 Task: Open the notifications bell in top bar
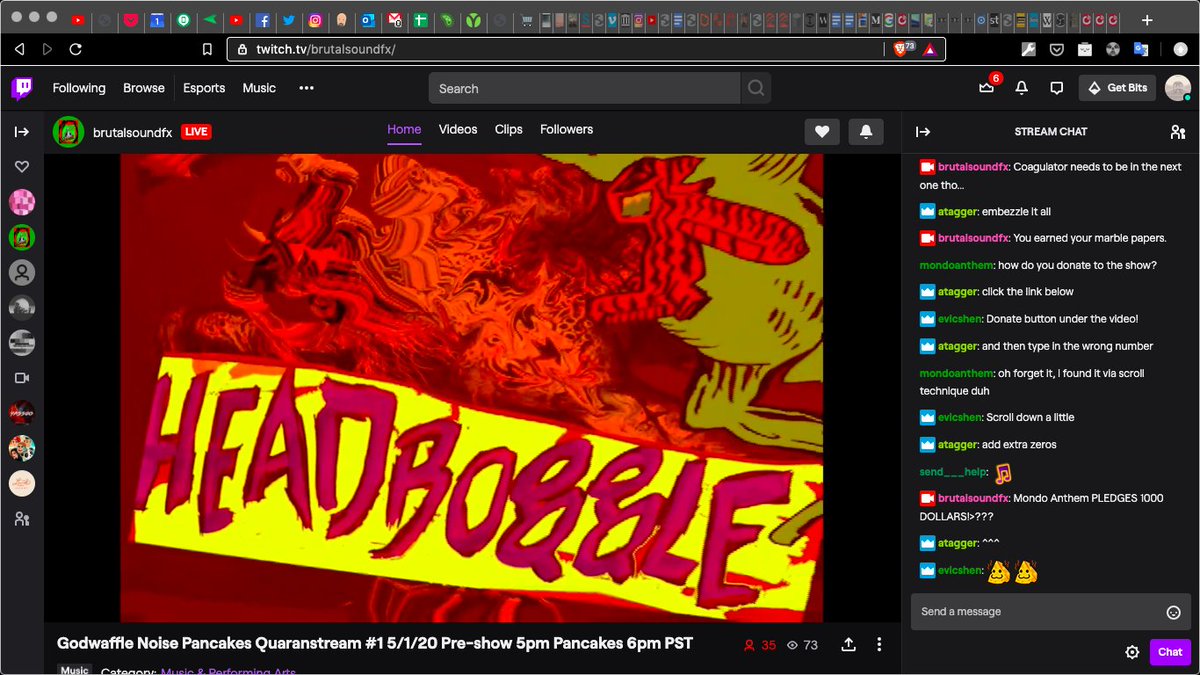1021,88
